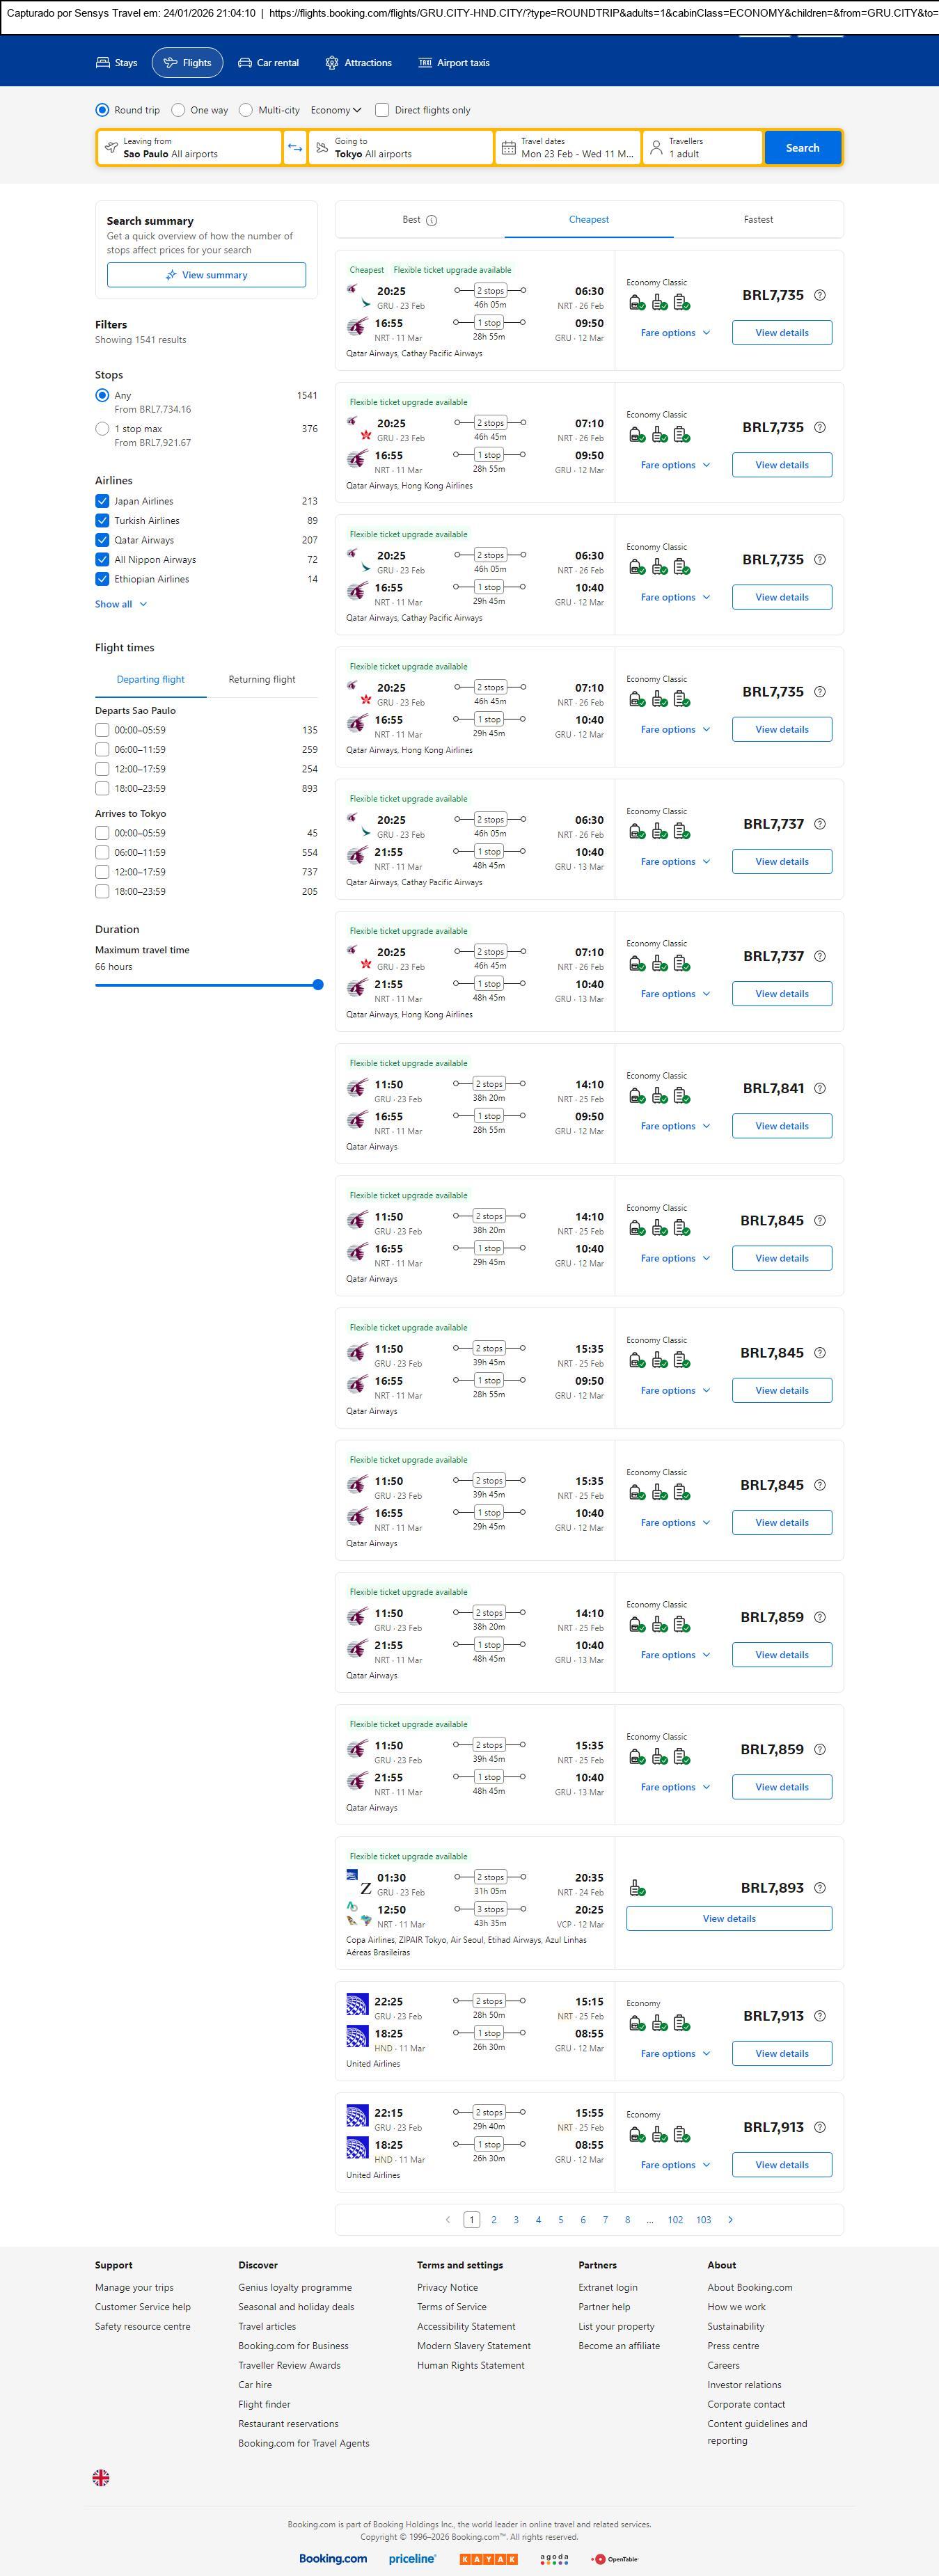Click the Going to Tokyo destination field
939x2576 pixels.
400,148
